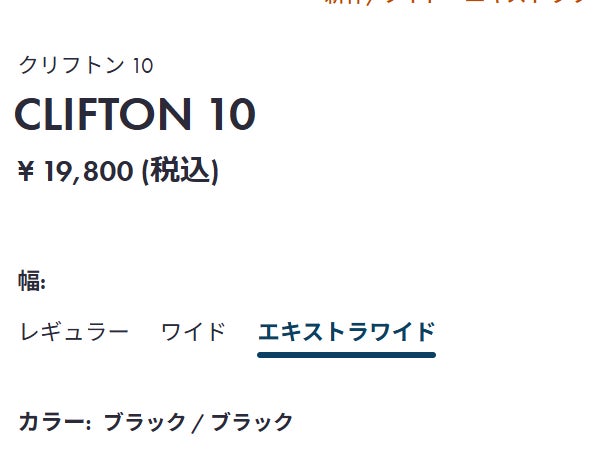Viewport: 600px width, 450px height.
Task: Click the ¥ yen symbol in price
Action: (x=26, y=173)
